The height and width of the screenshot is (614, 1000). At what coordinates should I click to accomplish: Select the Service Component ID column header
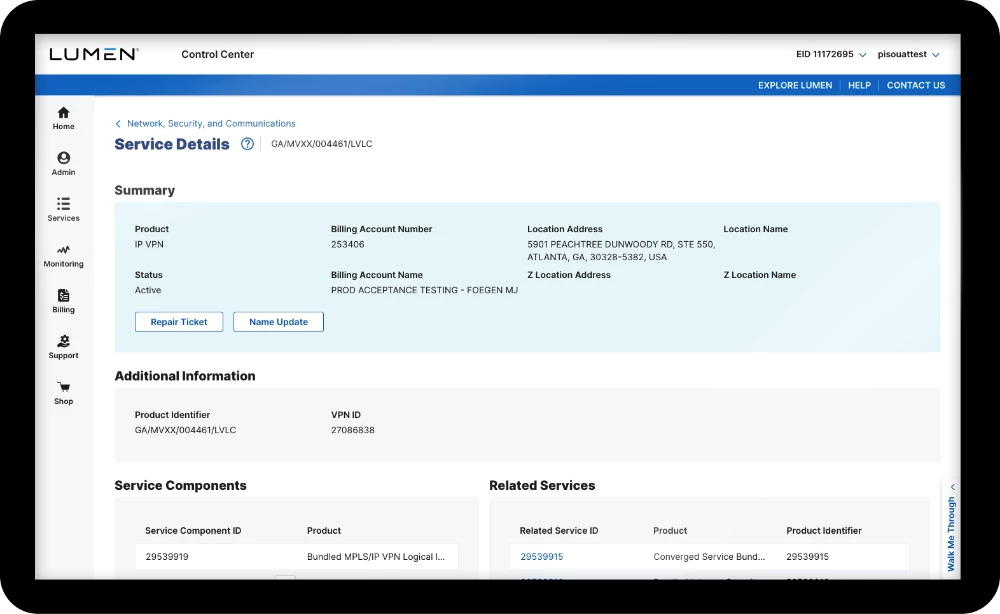pyautogui.click(x=193, y=530)
